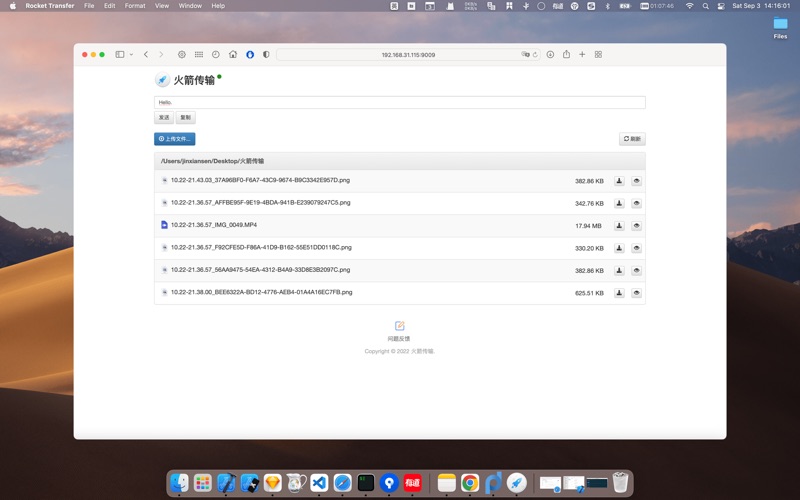Screen dimensions: 800x500
Task: Refresh file list with 刷新 button
Action: [632, 139]
